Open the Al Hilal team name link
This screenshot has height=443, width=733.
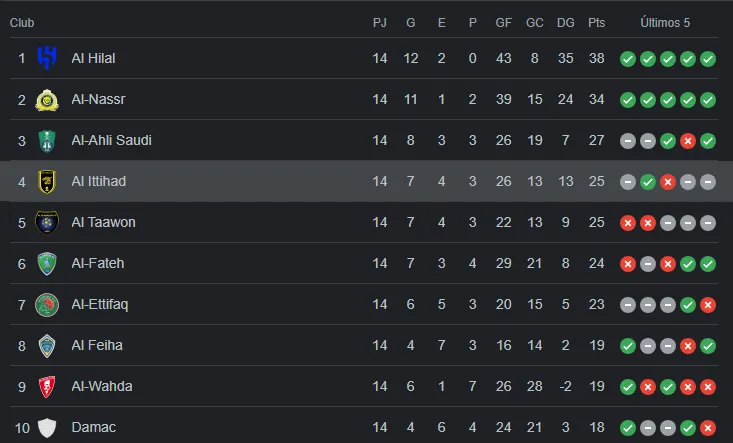93,58
